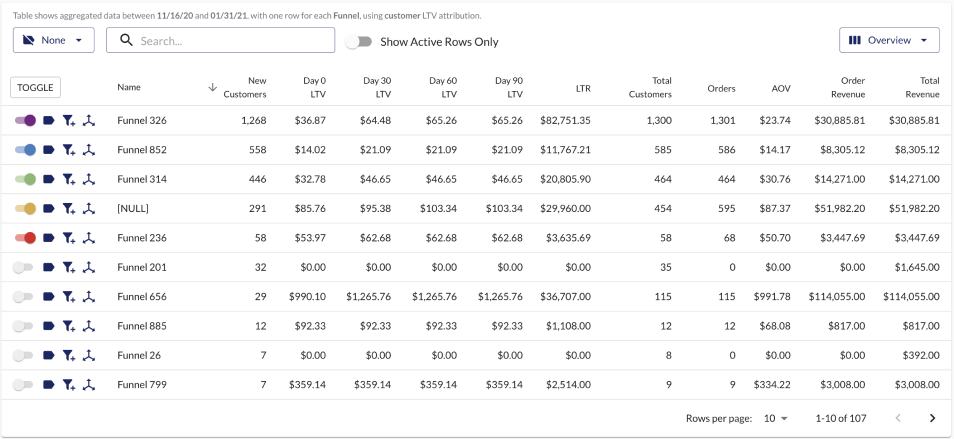Viewport: 954px width, 439px height.
Task: Disable the red Funnel 236 toggle
Action: point(26,238)
